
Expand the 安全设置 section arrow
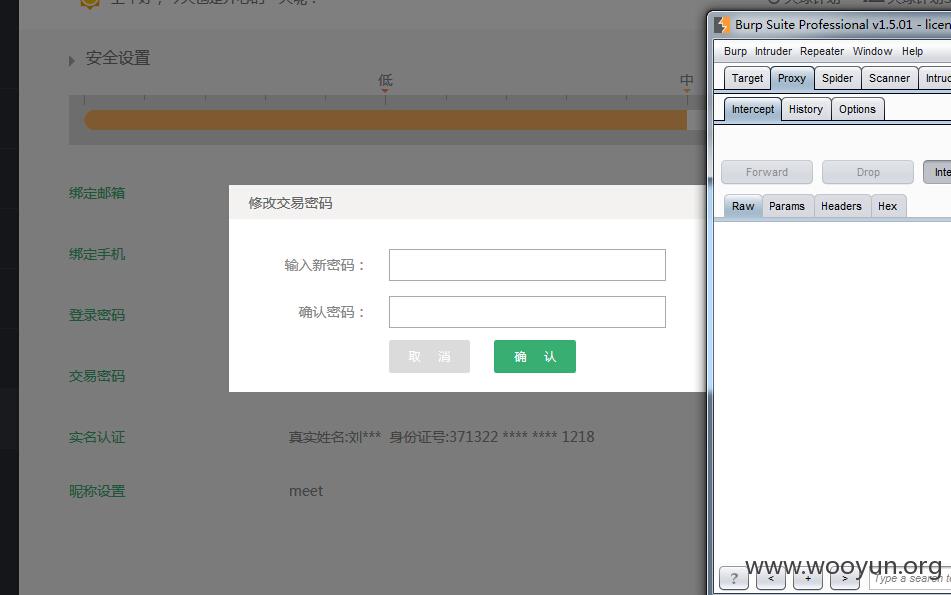72,61
